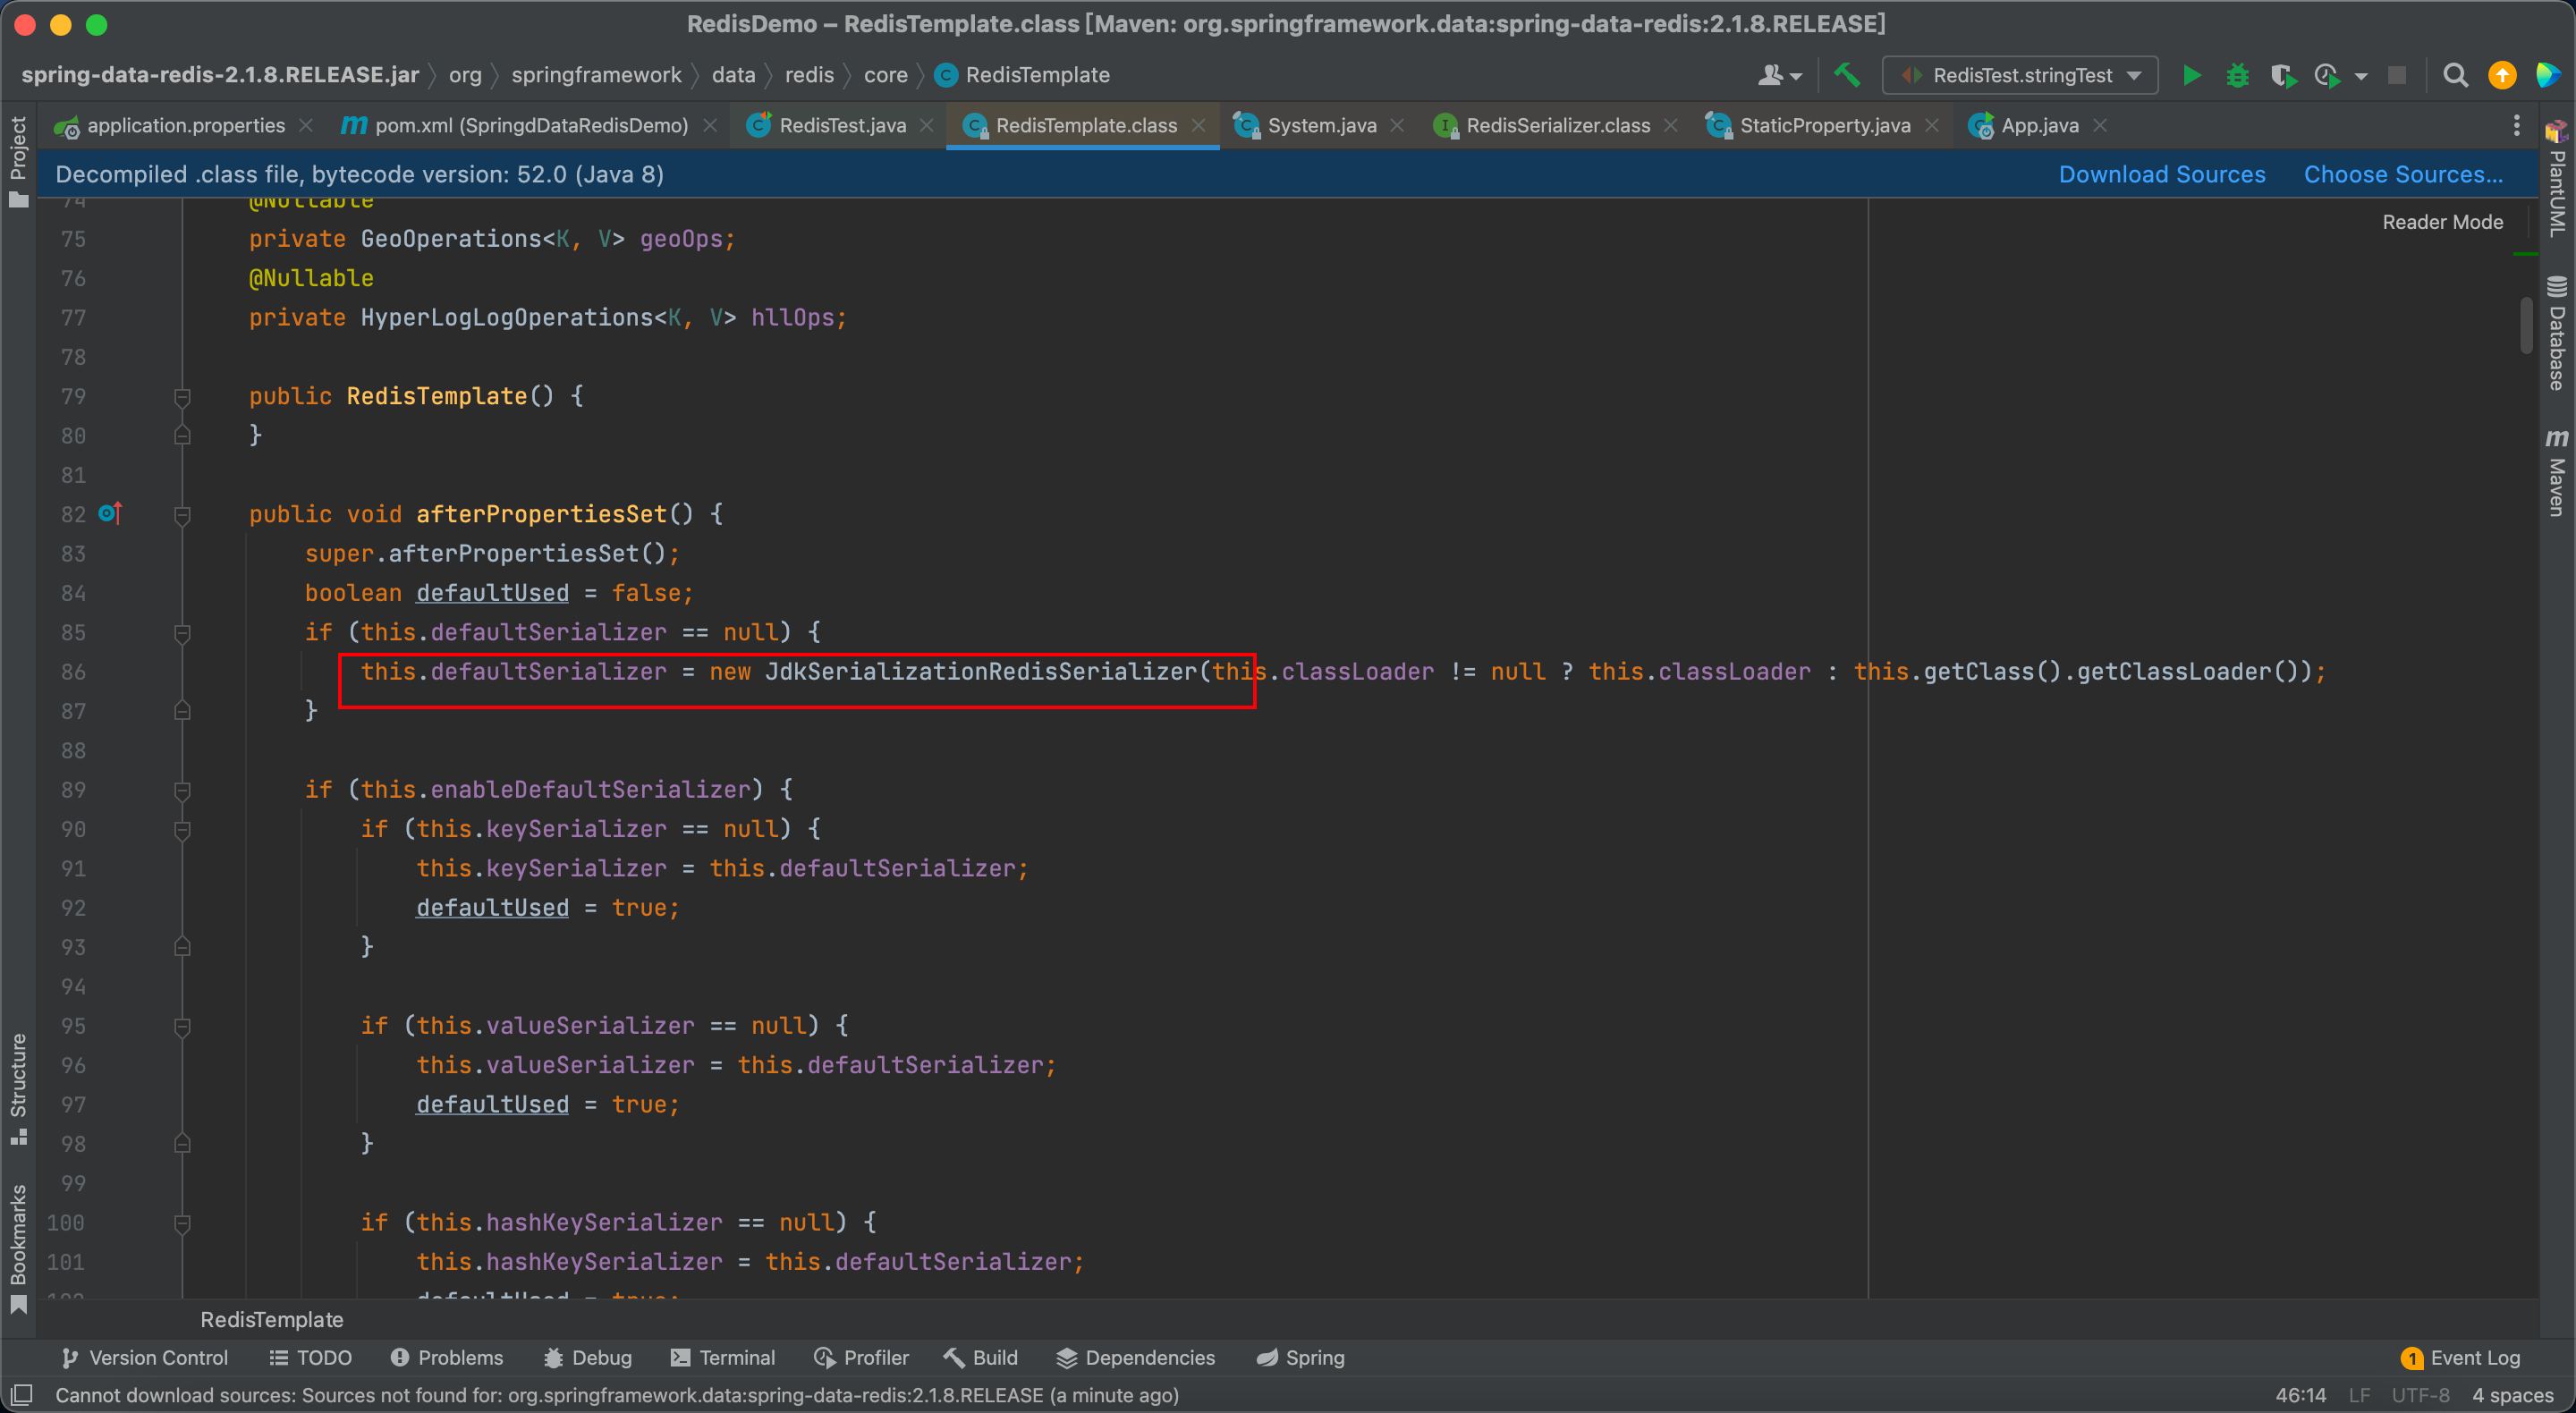Open the Maven side panel

2557,474
